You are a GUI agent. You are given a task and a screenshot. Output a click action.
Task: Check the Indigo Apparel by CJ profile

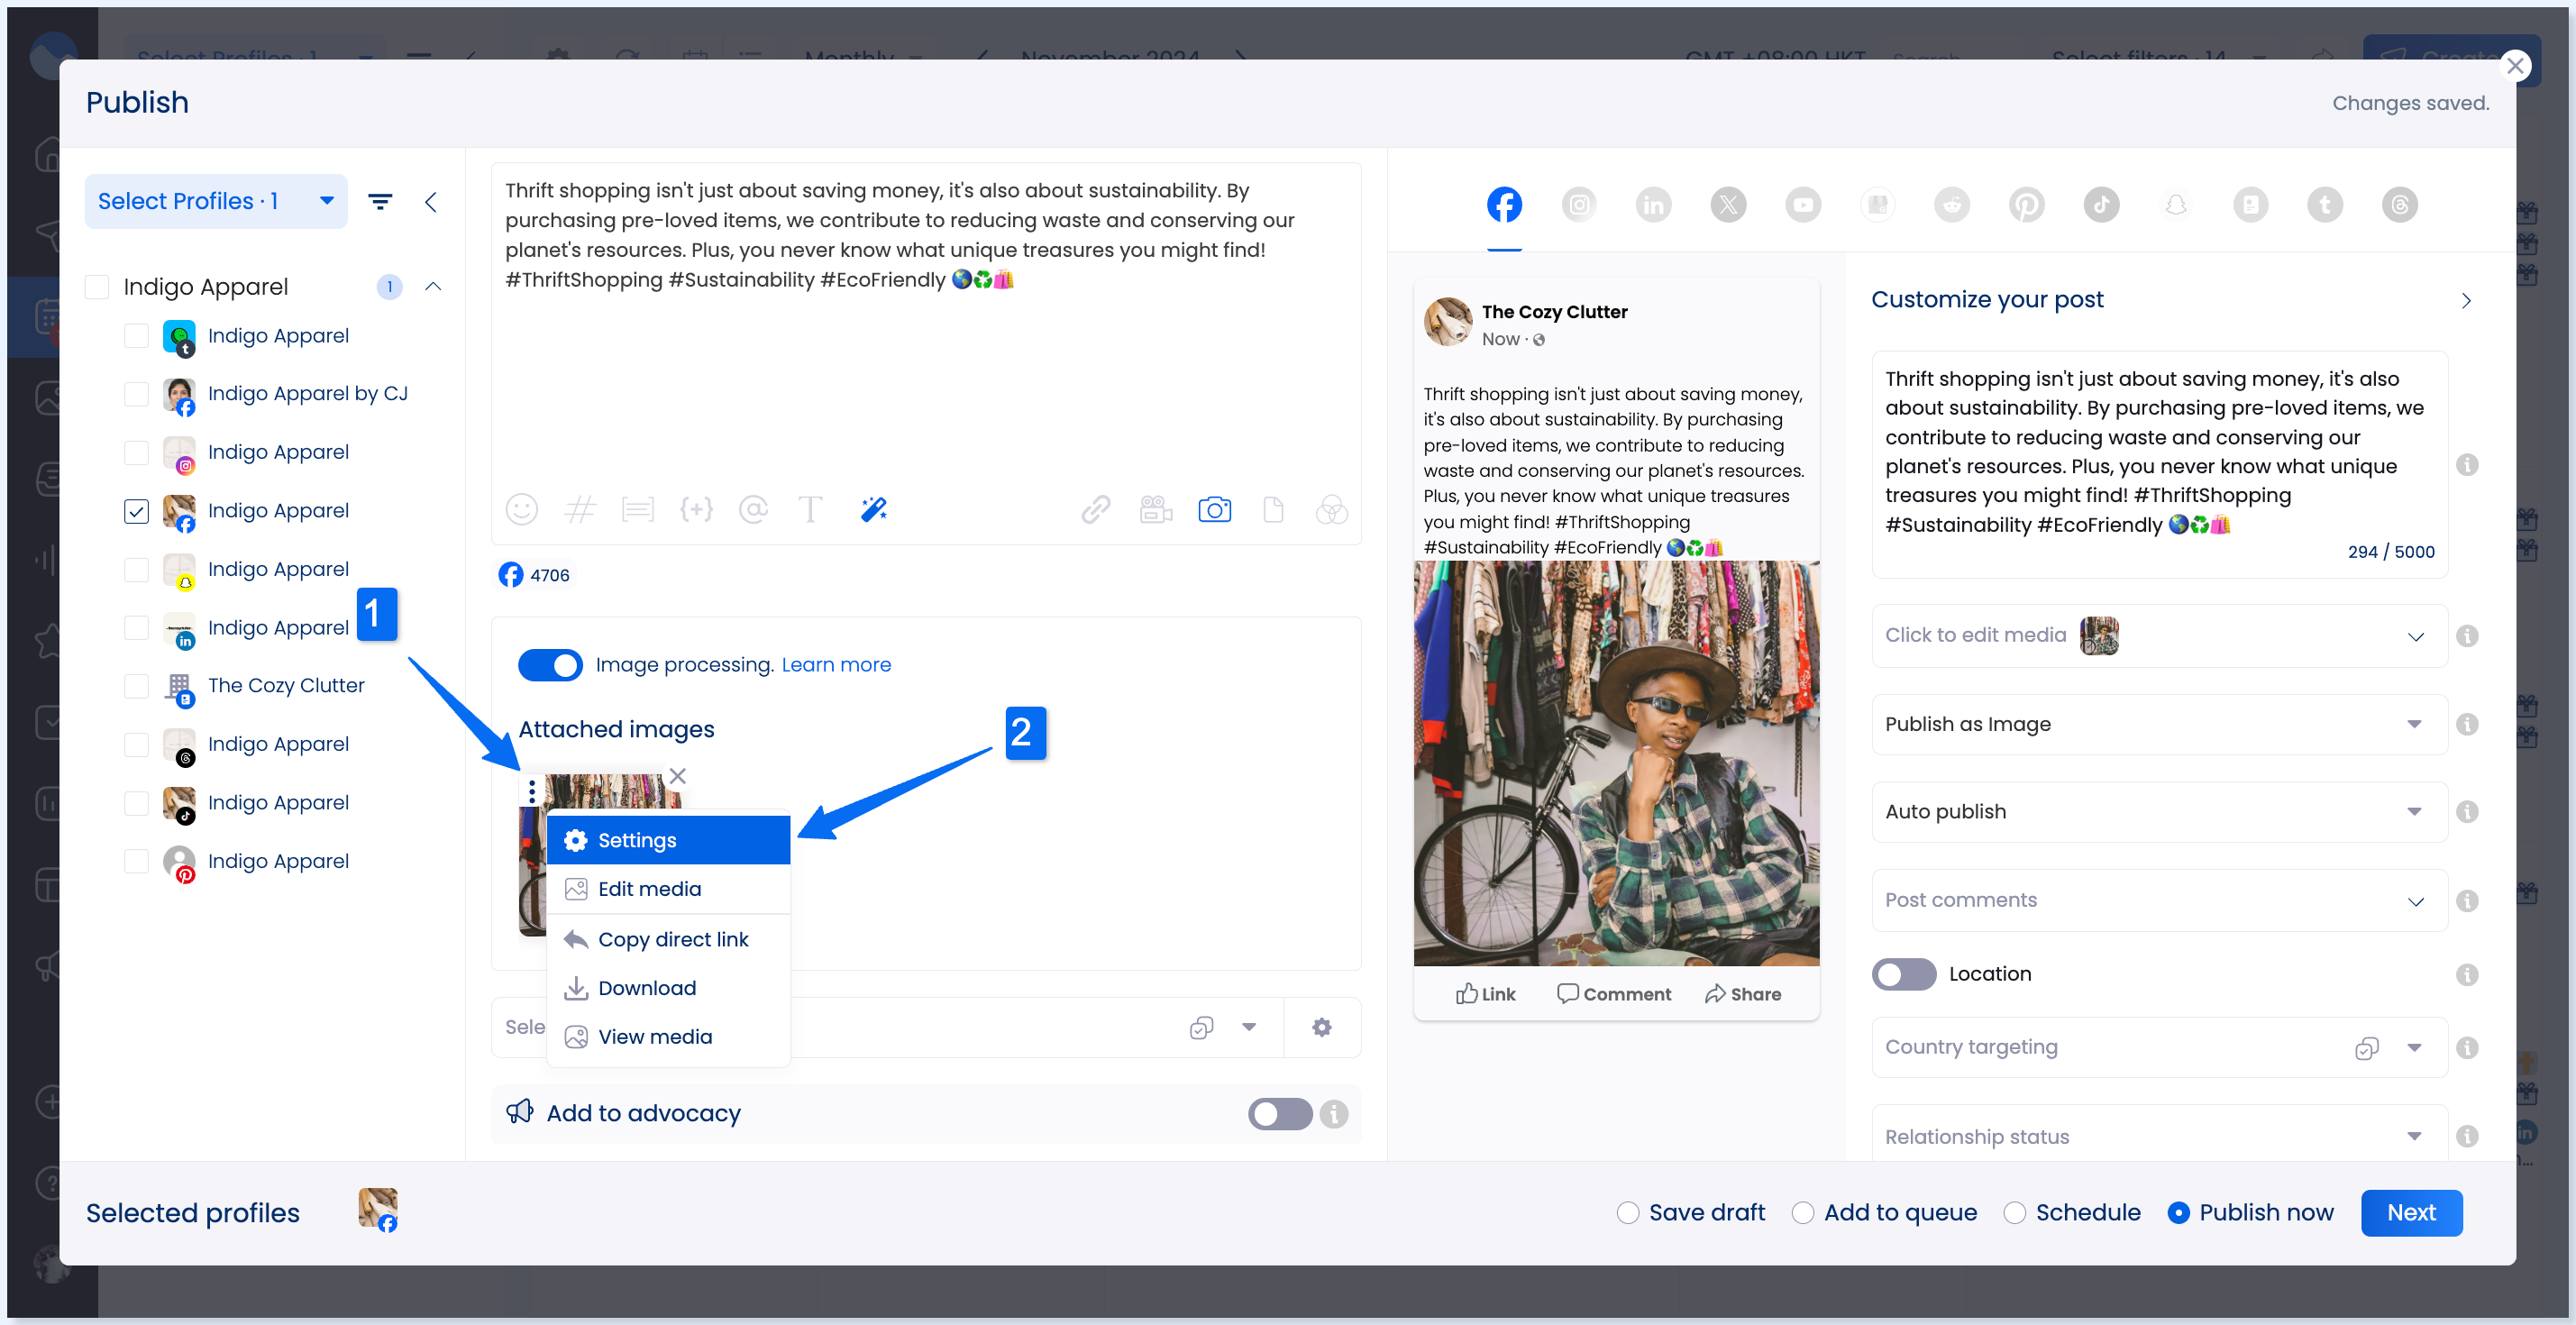point(136,394)
